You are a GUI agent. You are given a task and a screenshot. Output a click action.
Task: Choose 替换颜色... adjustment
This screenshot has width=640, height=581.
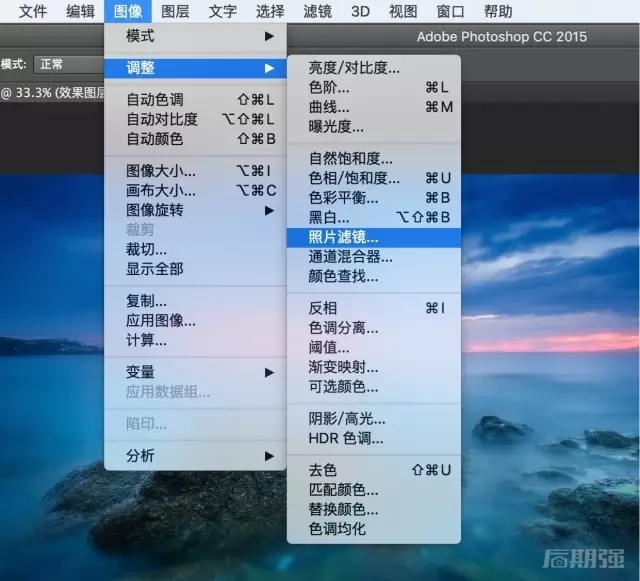click(x=374, y=509)
